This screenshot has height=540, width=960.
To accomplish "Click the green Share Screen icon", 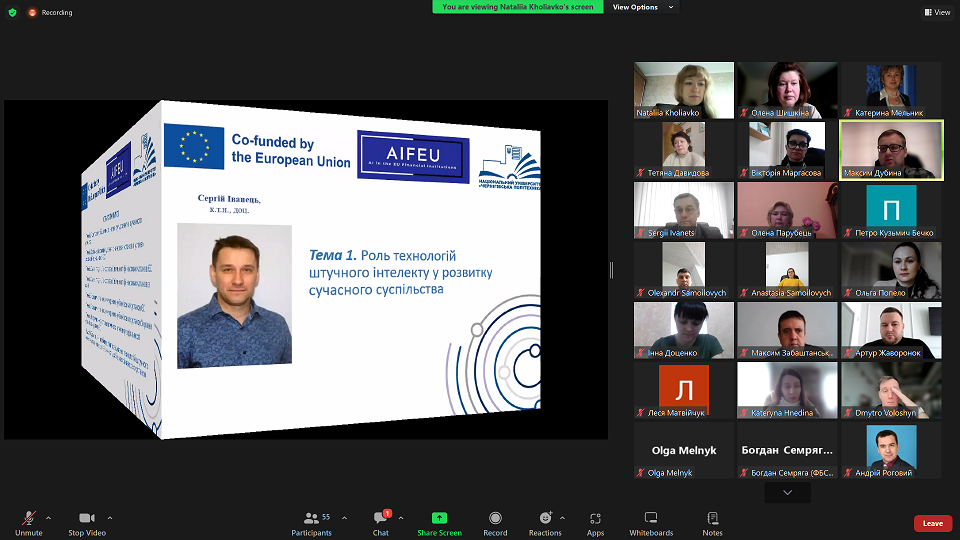I will 439,518.
